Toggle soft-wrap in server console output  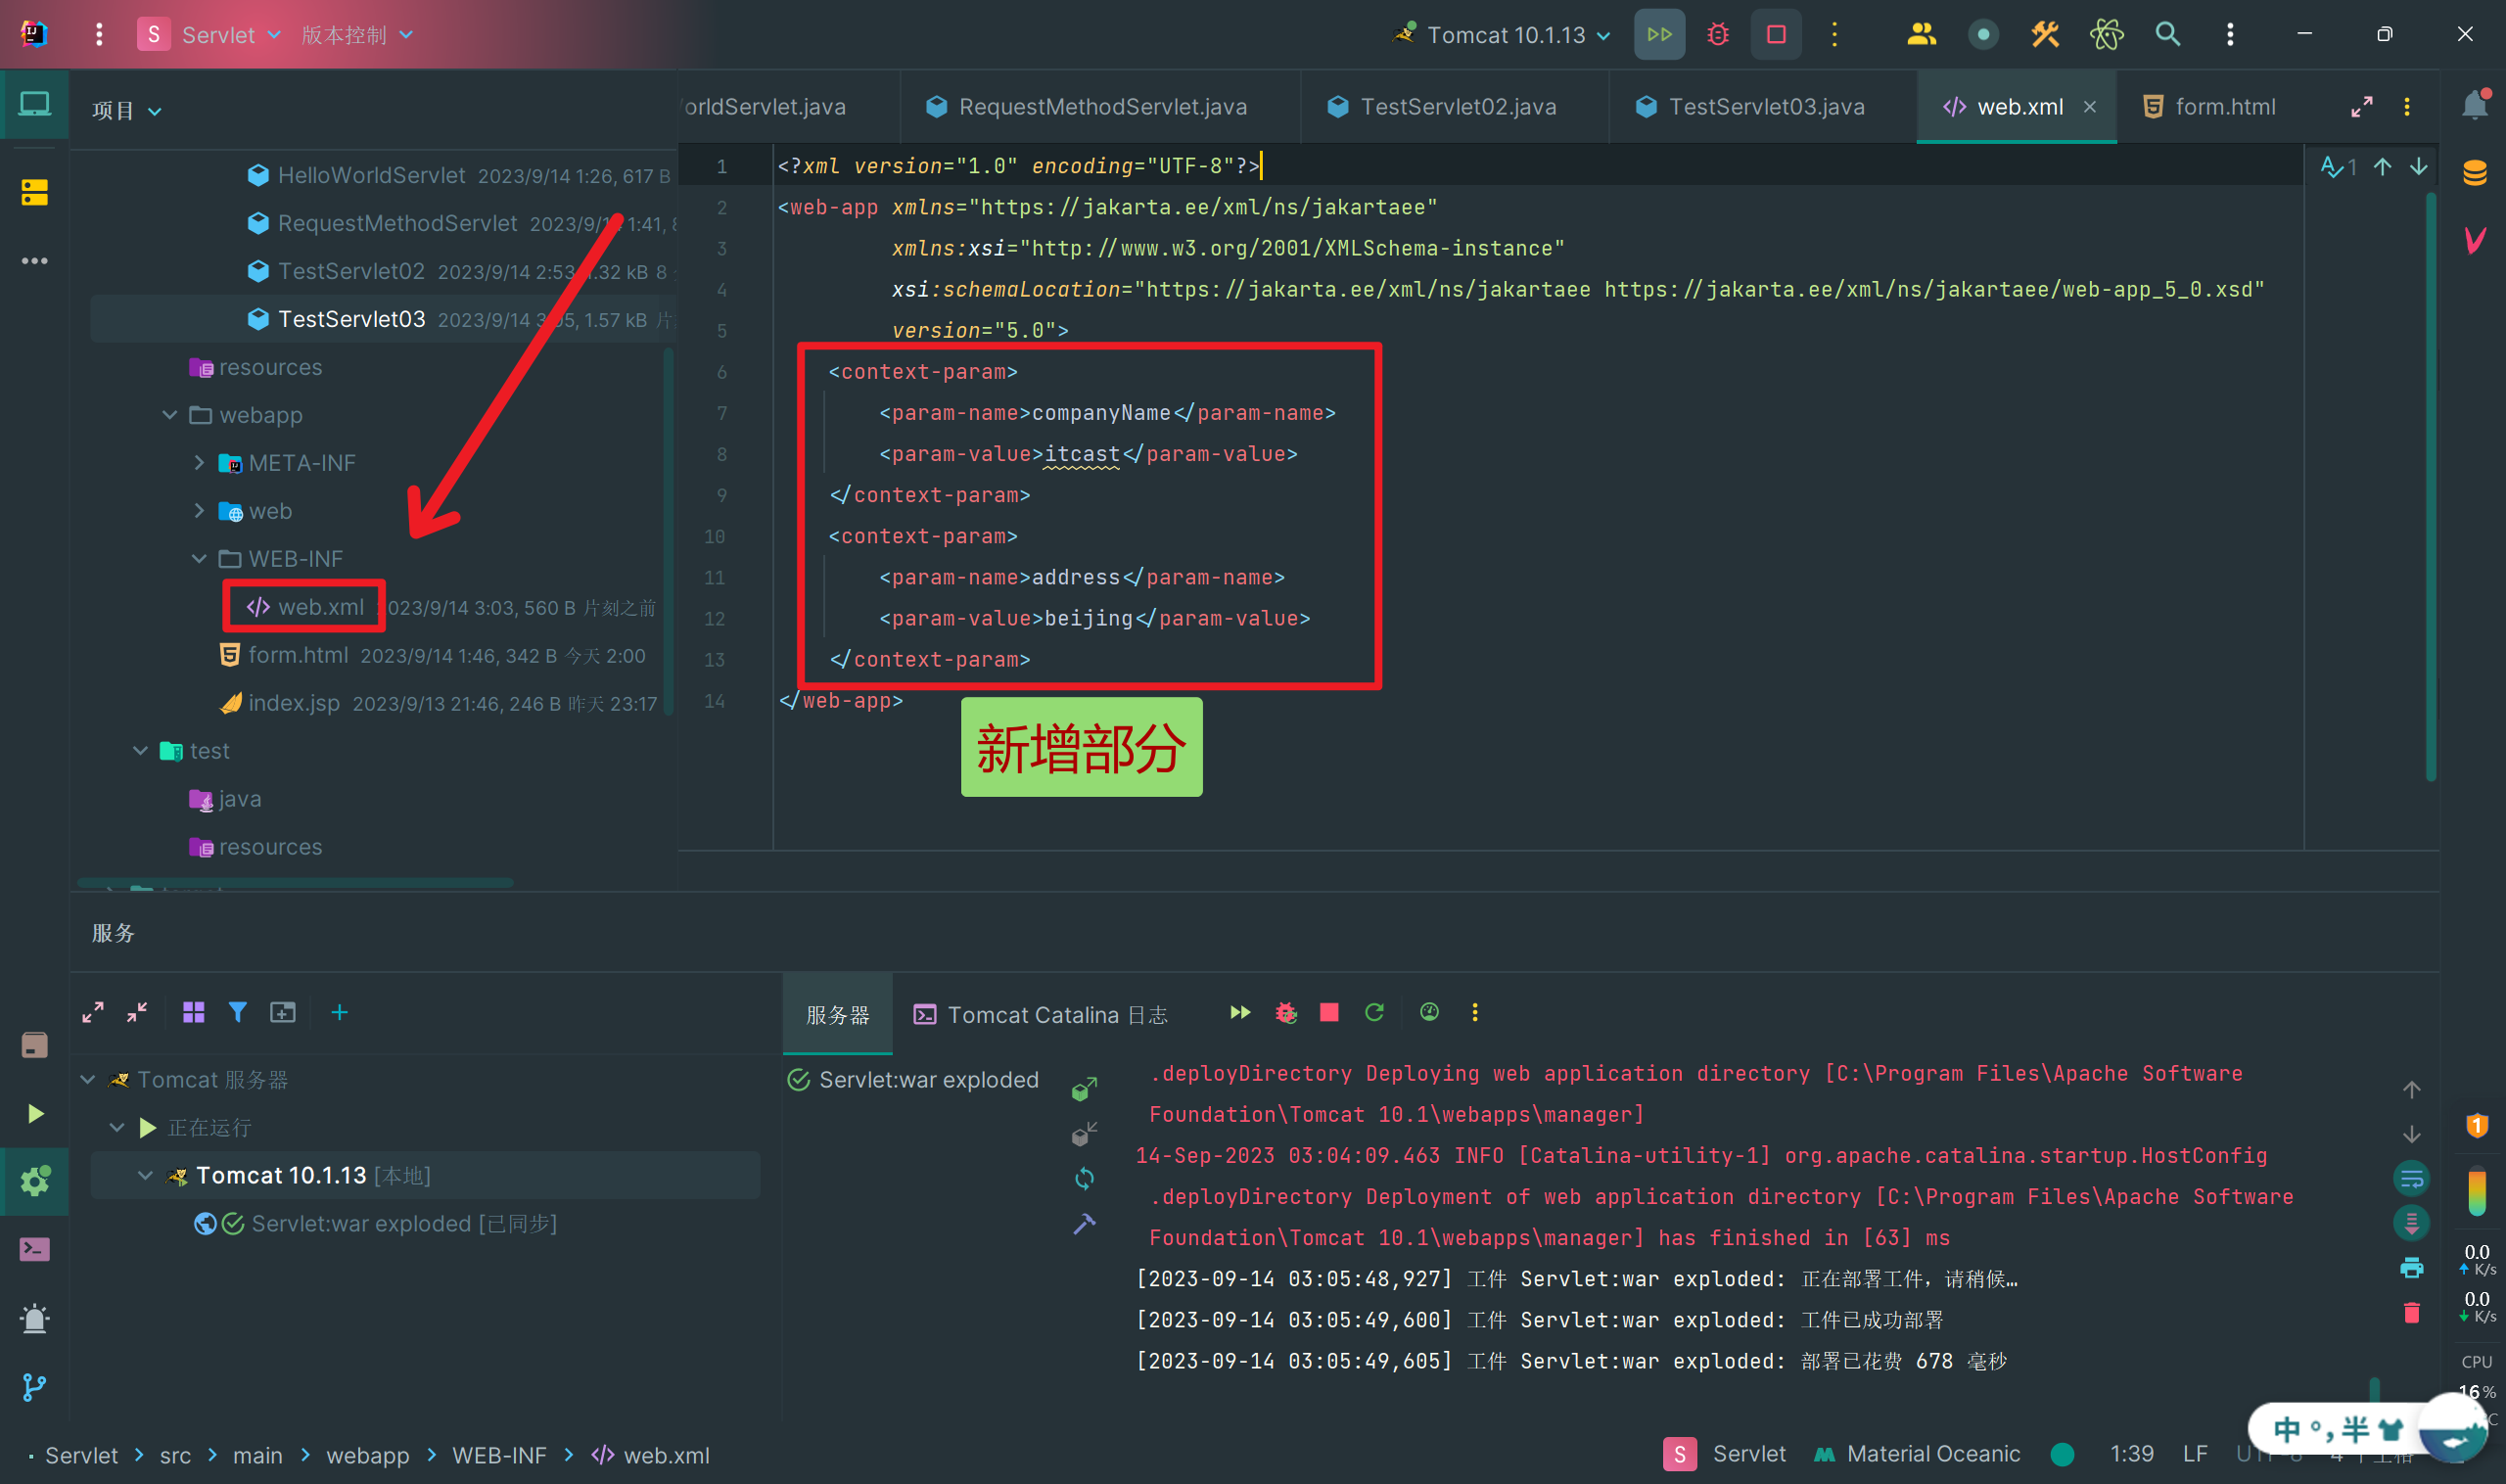click(x=2411, y=1179)
